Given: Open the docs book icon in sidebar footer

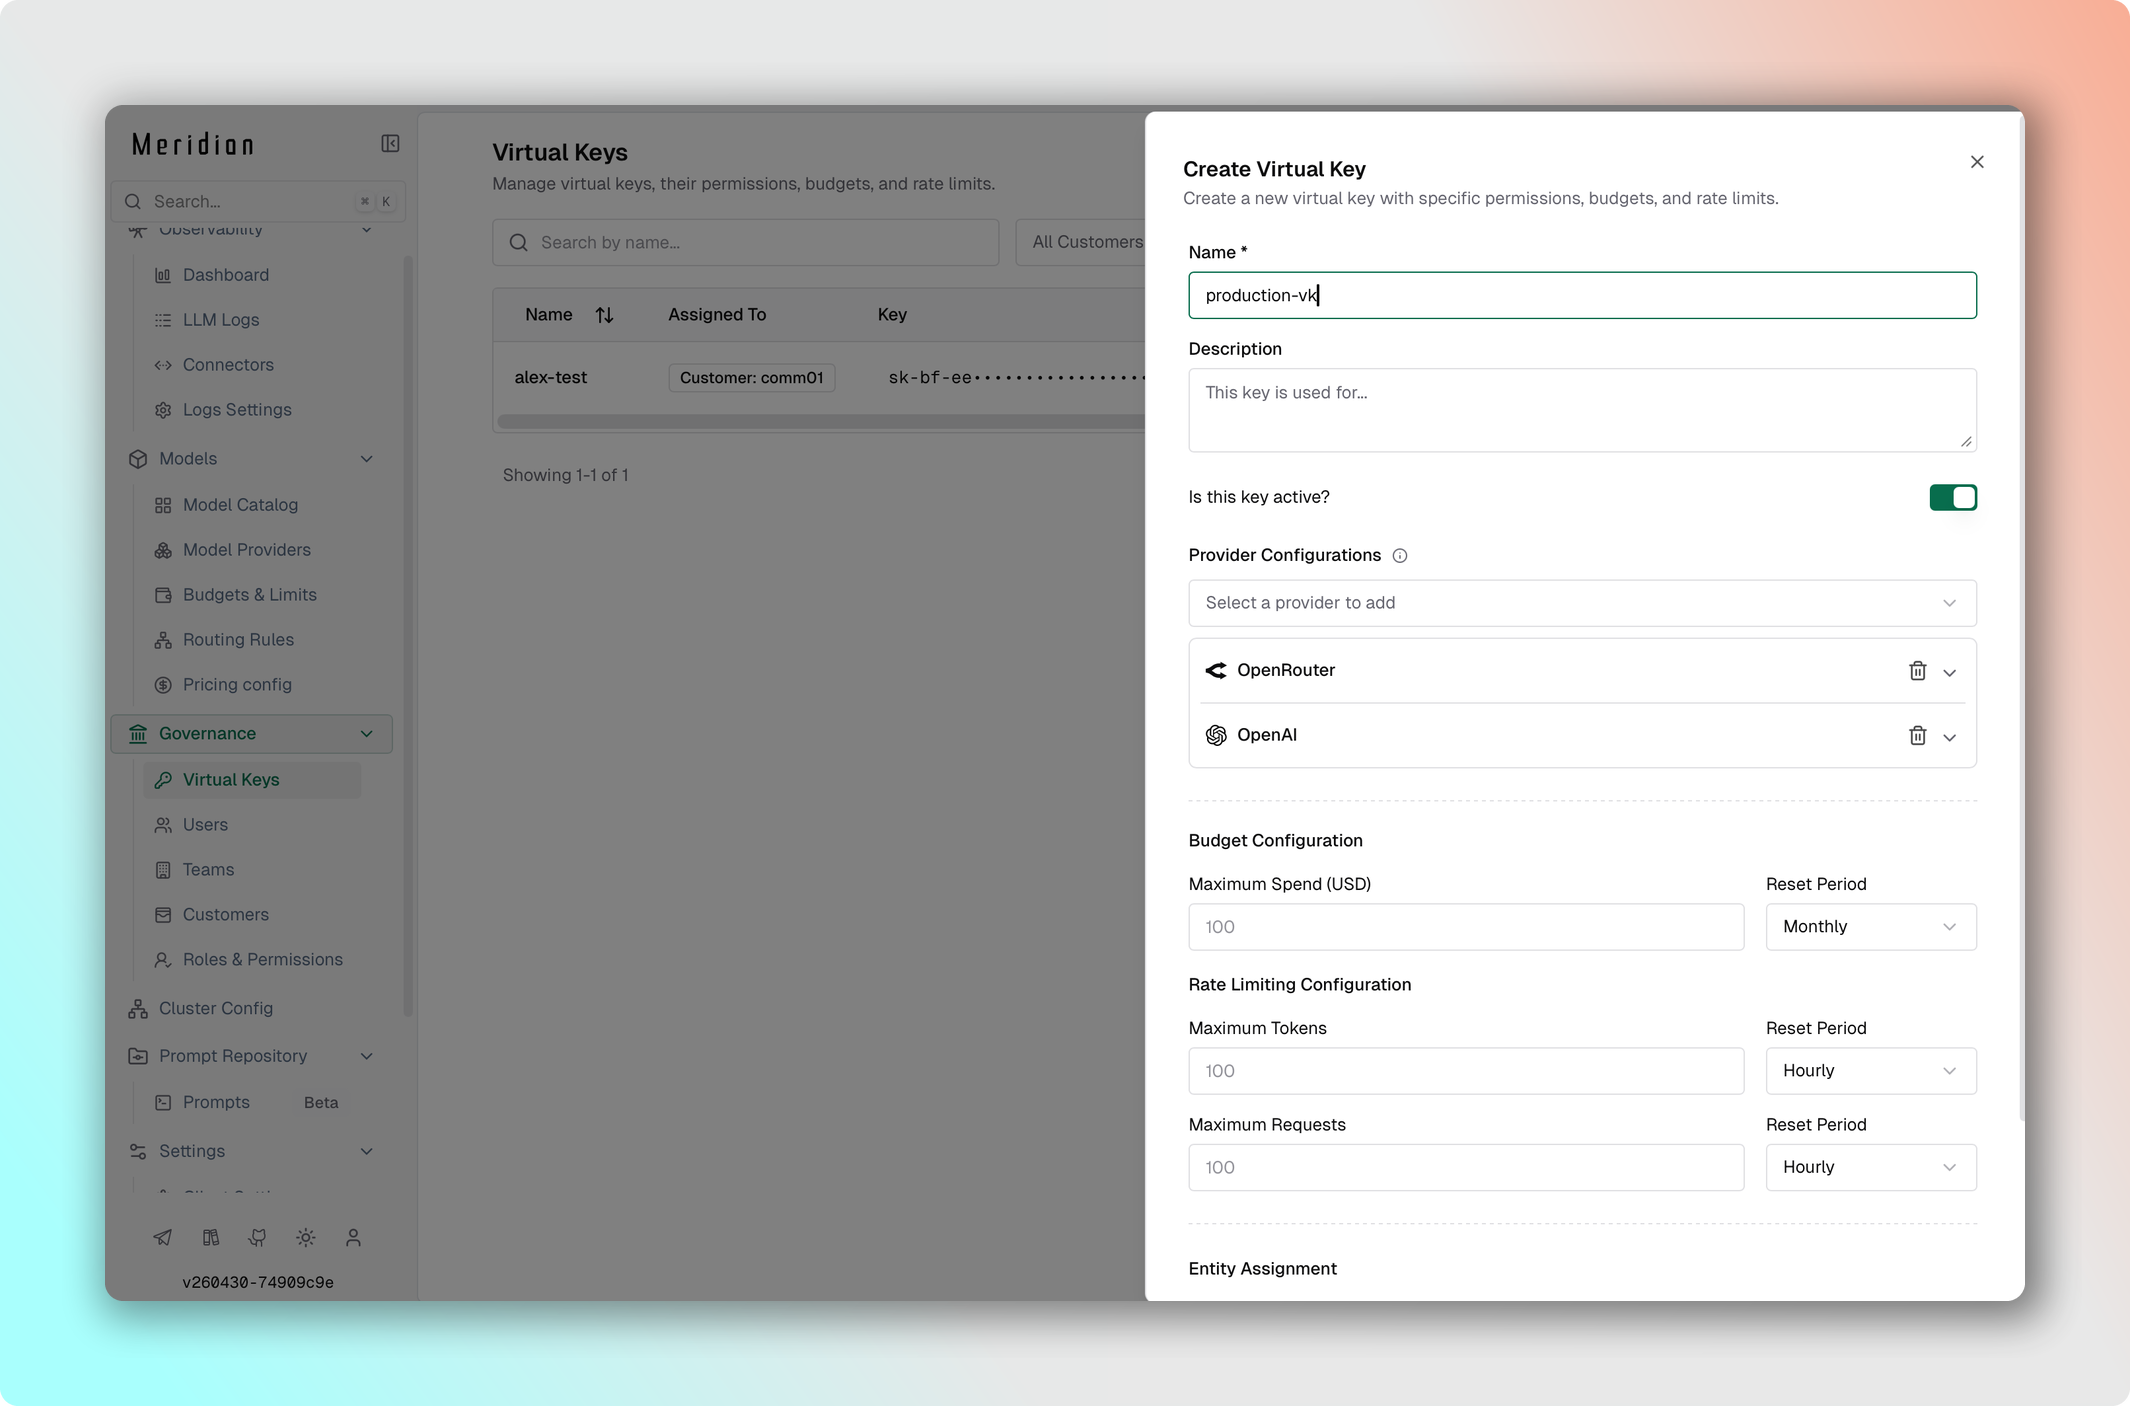Looking at the screenshot, I should (210, 1238).
